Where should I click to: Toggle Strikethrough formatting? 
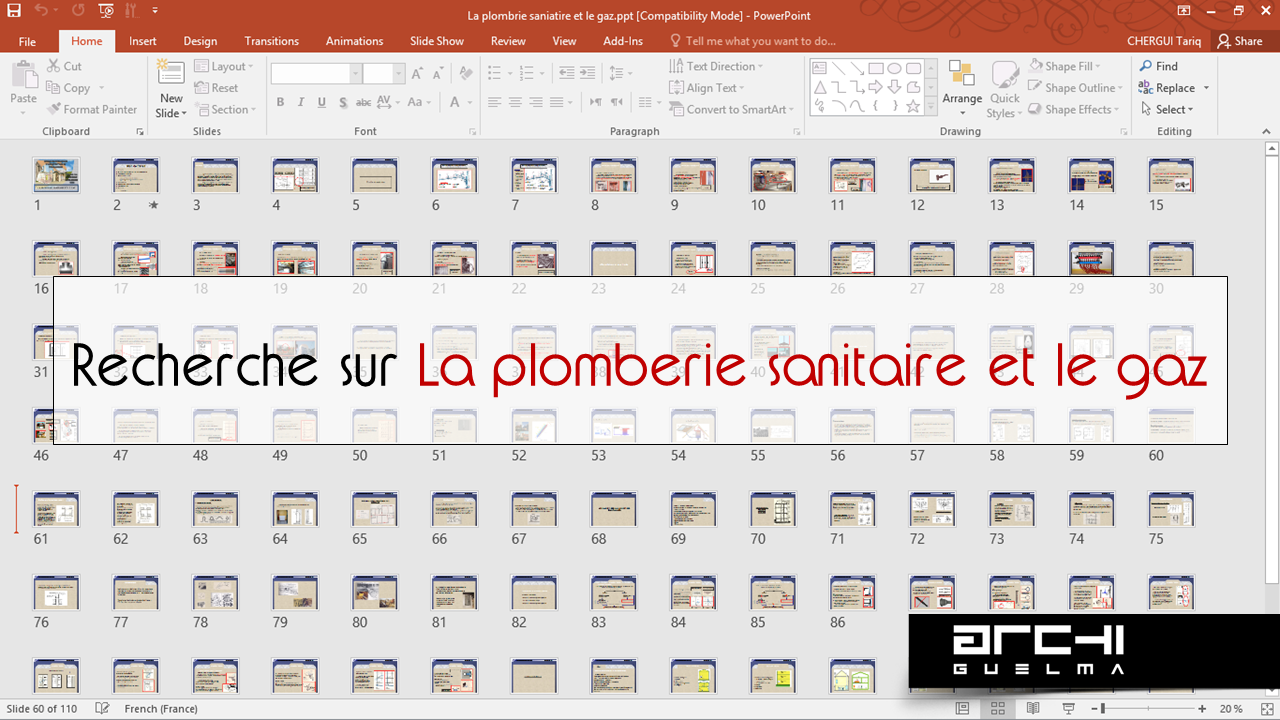pyautogui.click(x=365, y=102)
